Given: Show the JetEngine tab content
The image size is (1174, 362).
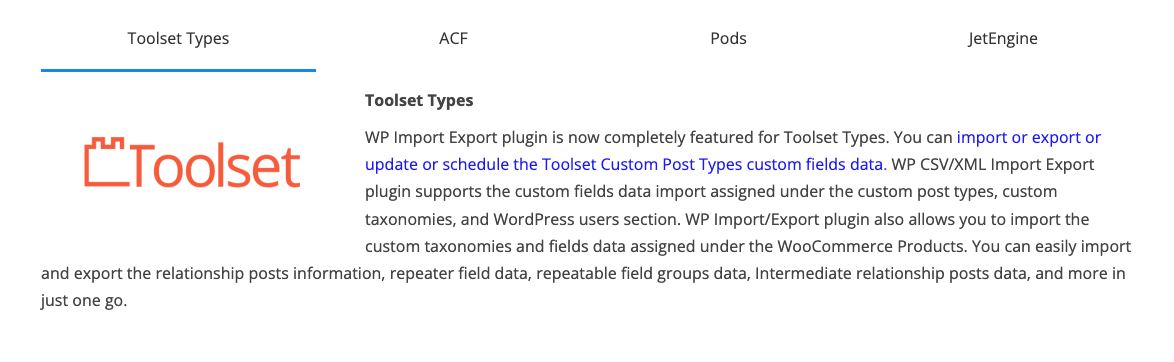Looking at the screenshot, I should [1003, 39].
